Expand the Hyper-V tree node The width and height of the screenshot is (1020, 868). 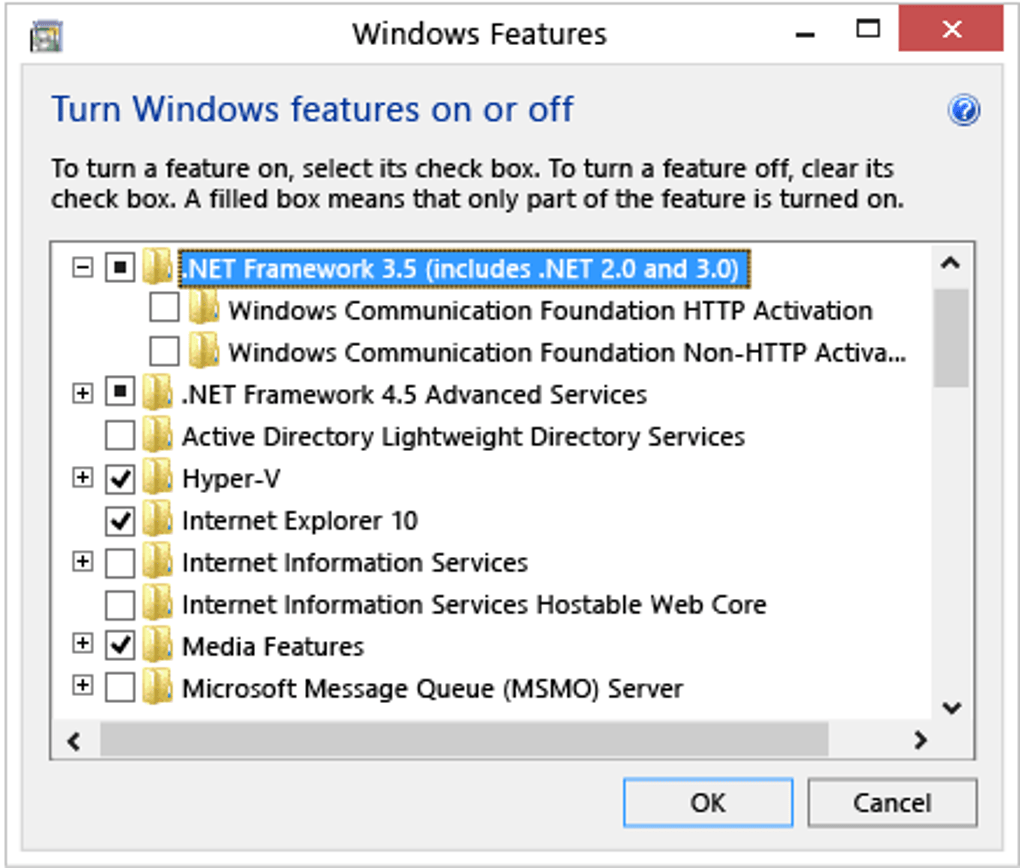84,479
